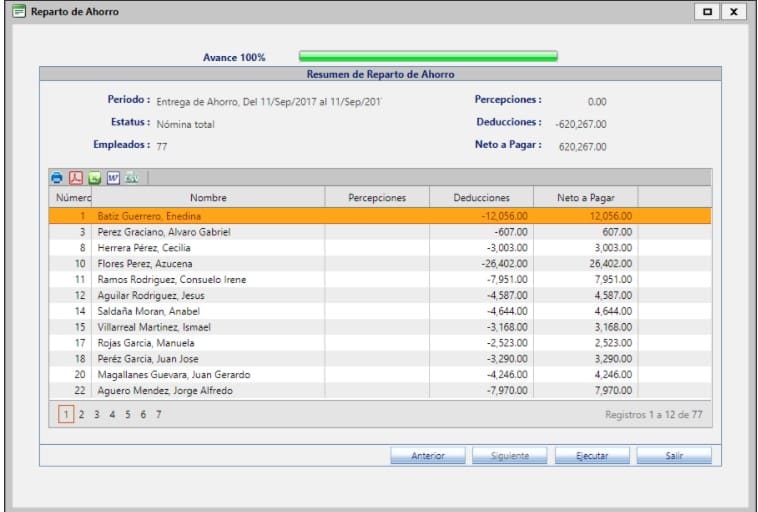The image size is (758, 512).
Task: Export the report to Word
Action: click(113, 178)
